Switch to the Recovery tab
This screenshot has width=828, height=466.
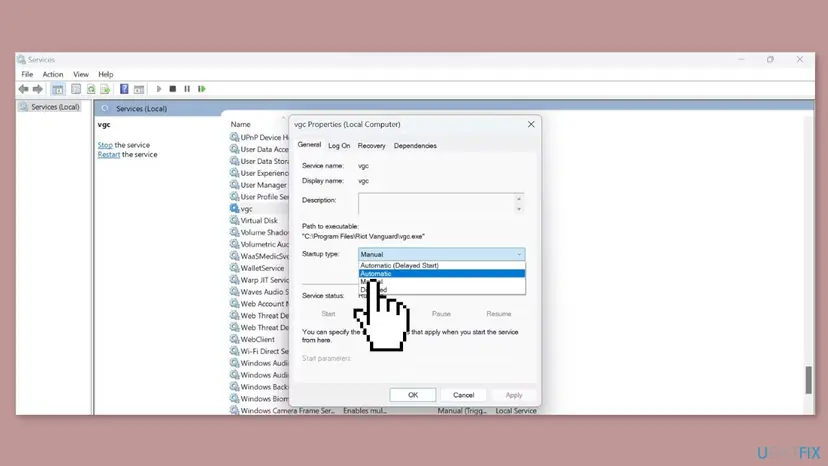click(371, 145)
